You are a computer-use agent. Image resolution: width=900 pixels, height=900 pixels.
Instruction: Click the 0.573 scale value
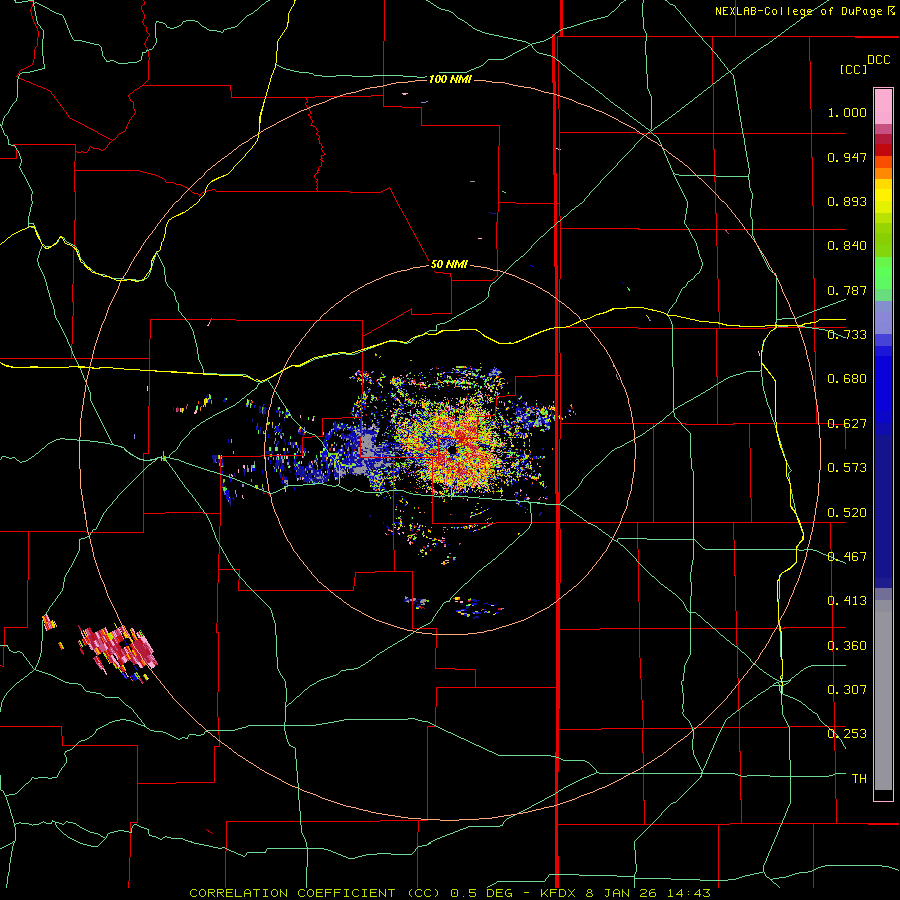(847, 468)
